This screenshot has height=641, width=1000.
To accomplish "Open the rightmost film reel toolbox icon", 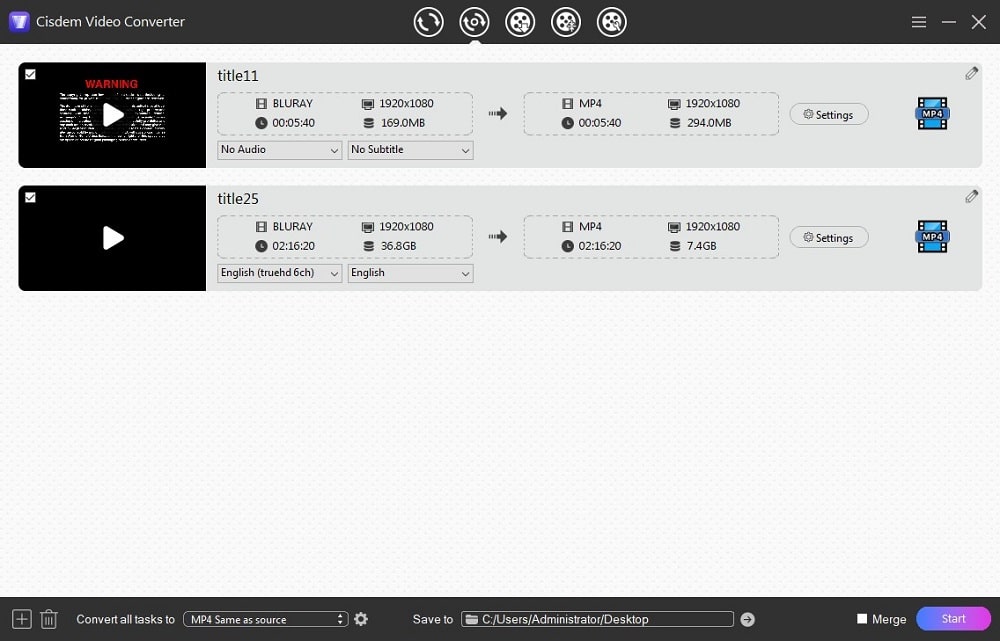I will [x=612, y=21].
